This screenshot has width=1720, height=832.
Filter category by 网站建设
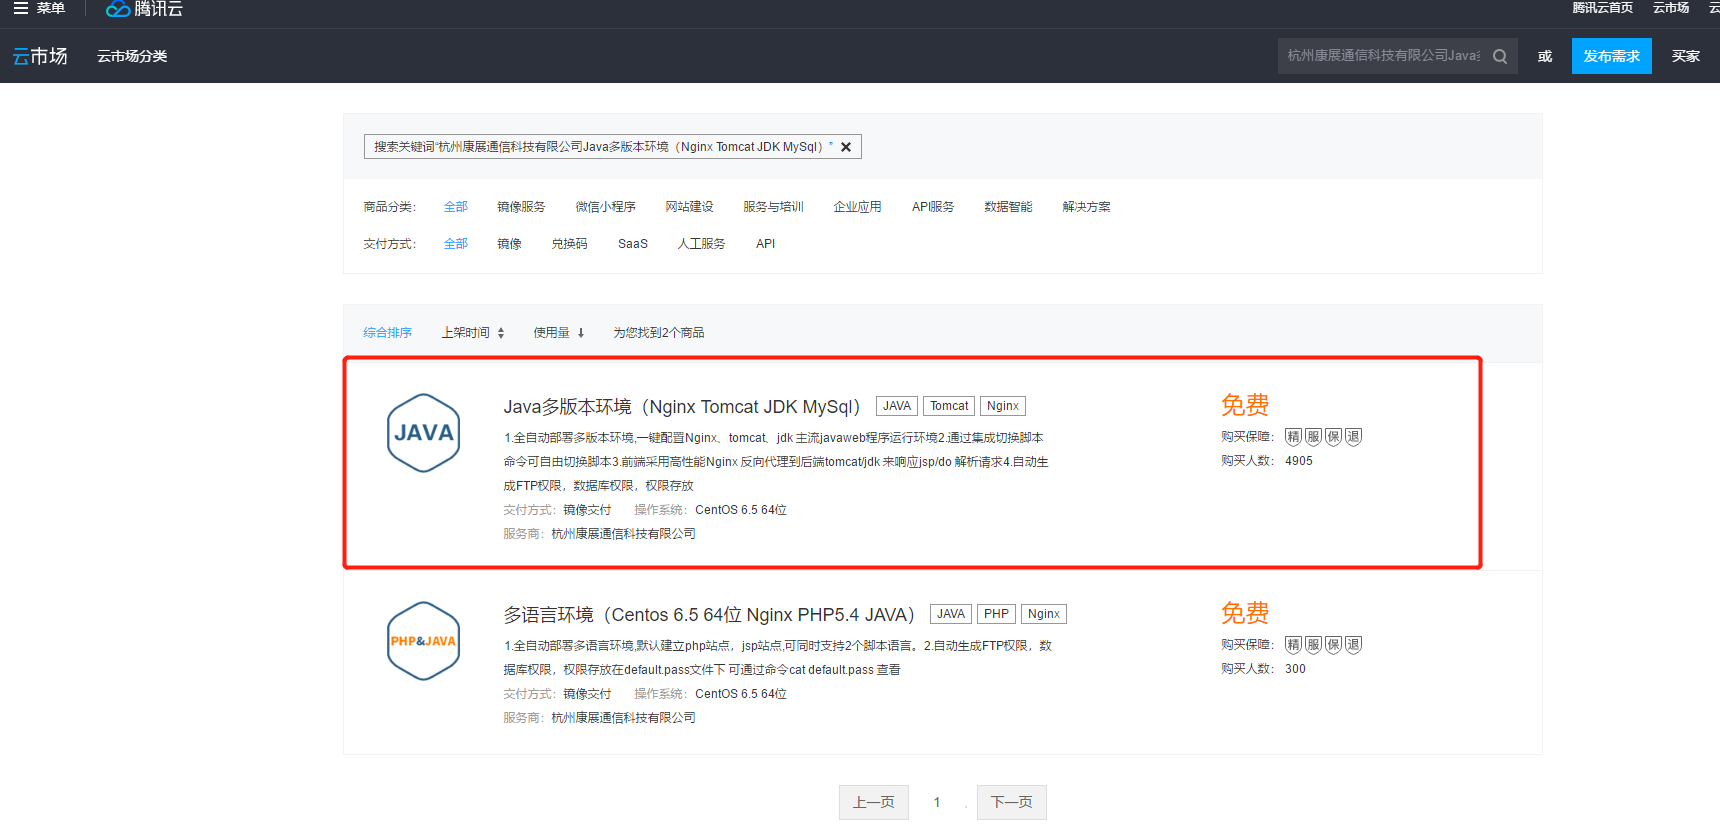point(690,207)
